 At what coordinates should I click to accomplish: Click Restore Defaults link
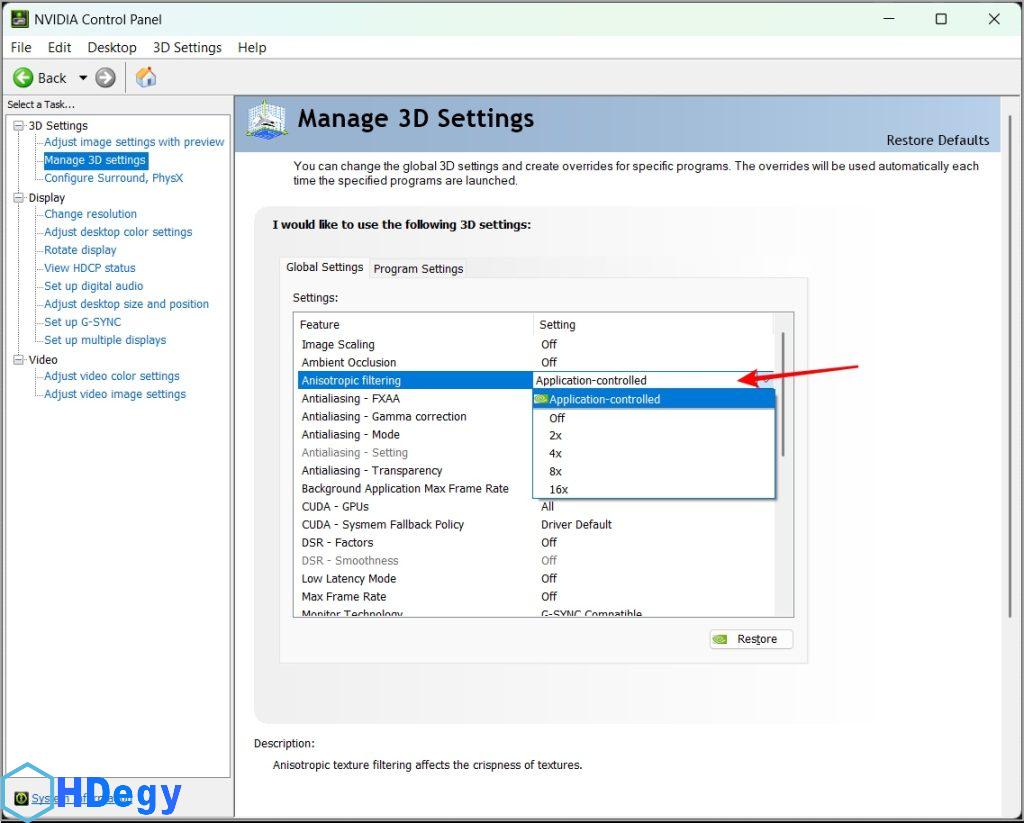[x=937, y=140]
